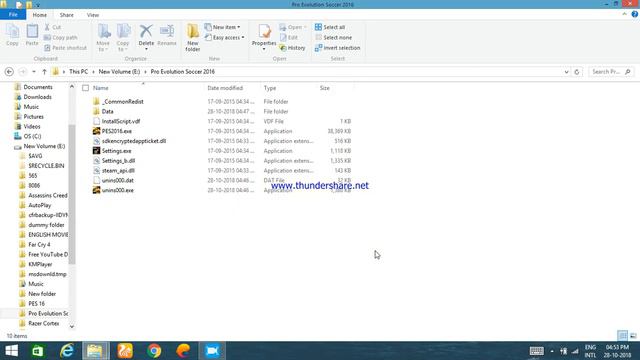The height and width of the screenshot is (360, 640).
Task: Click Edit in Open group
Action: (289, 38)
